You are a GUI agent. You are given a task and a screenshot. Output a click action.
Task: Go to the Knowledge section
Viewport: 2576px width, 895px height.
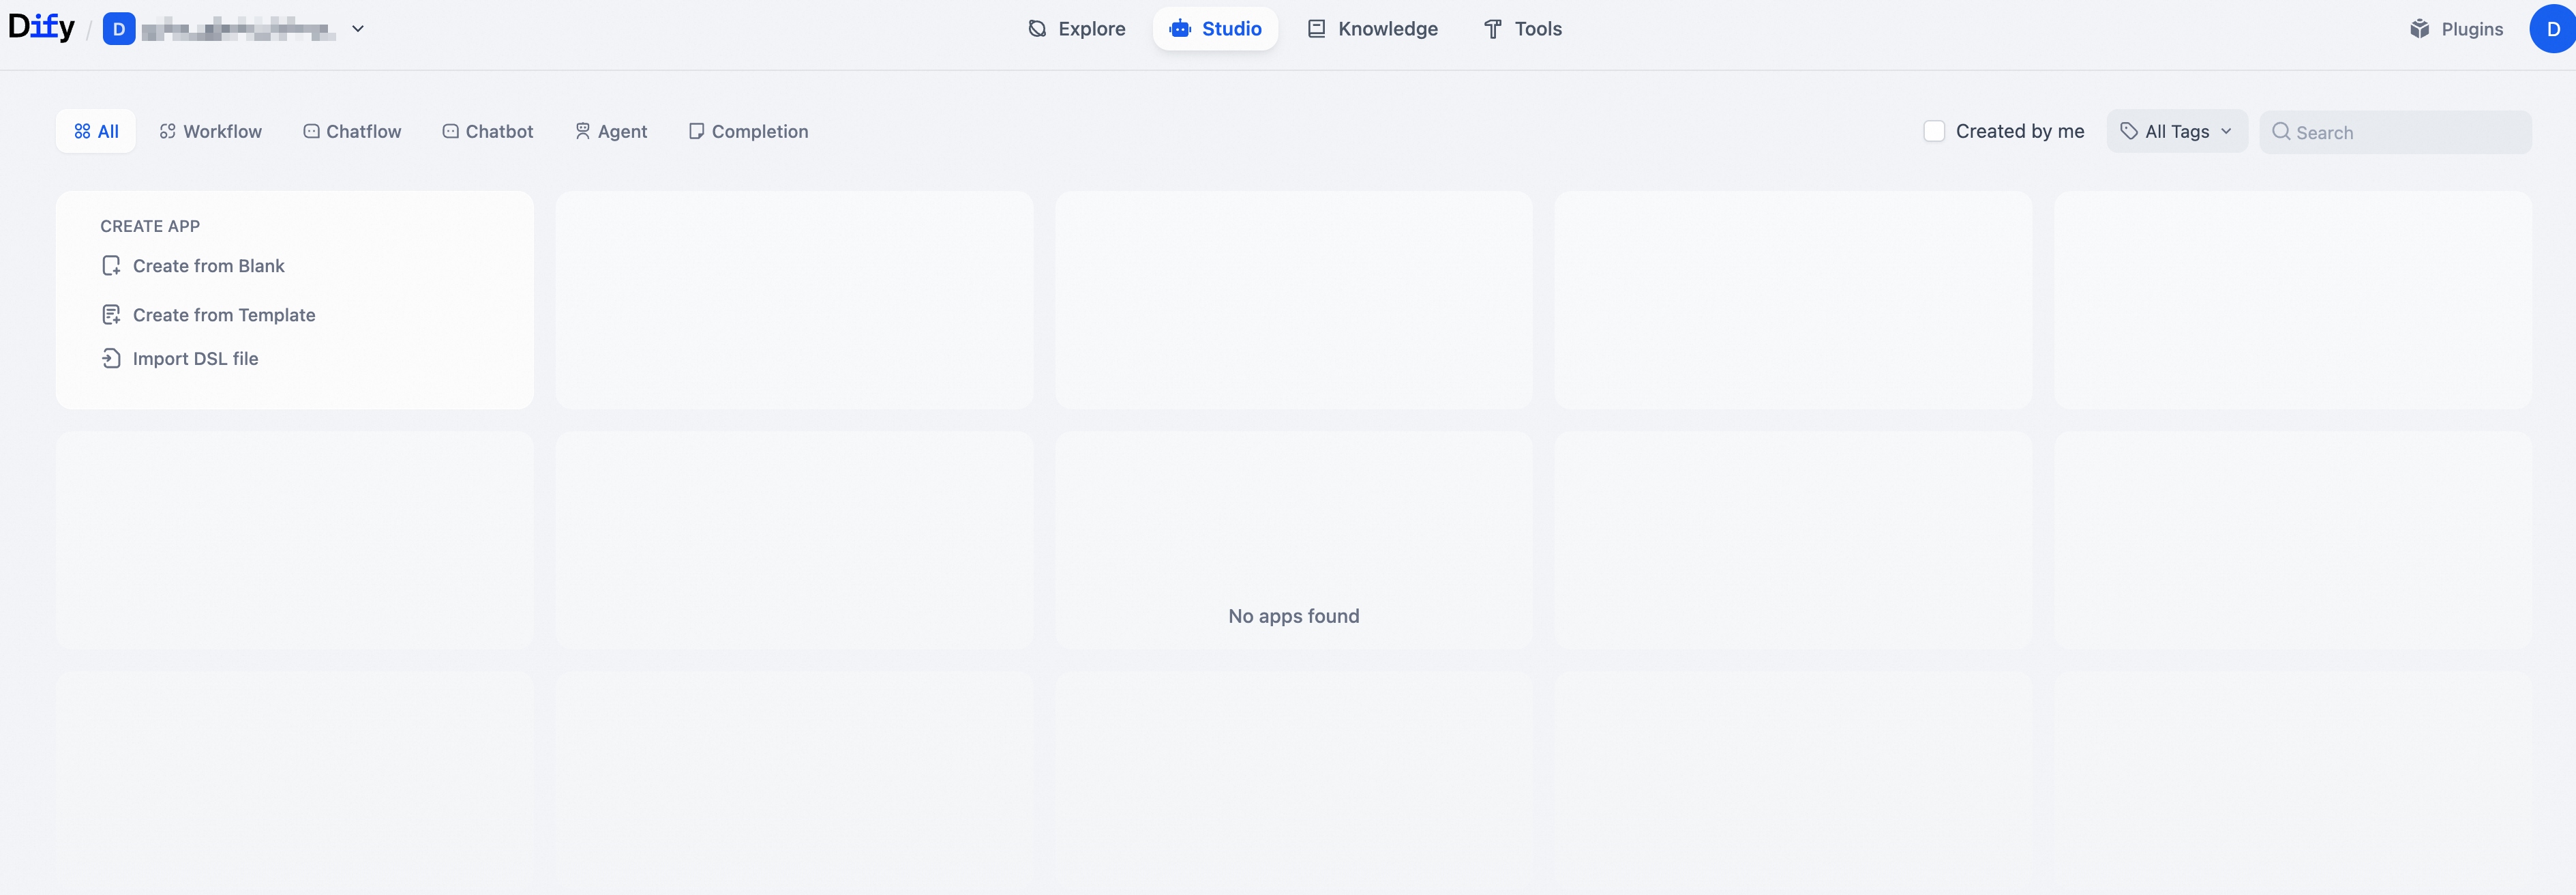pyautogui.click(x=1372, y=29)
